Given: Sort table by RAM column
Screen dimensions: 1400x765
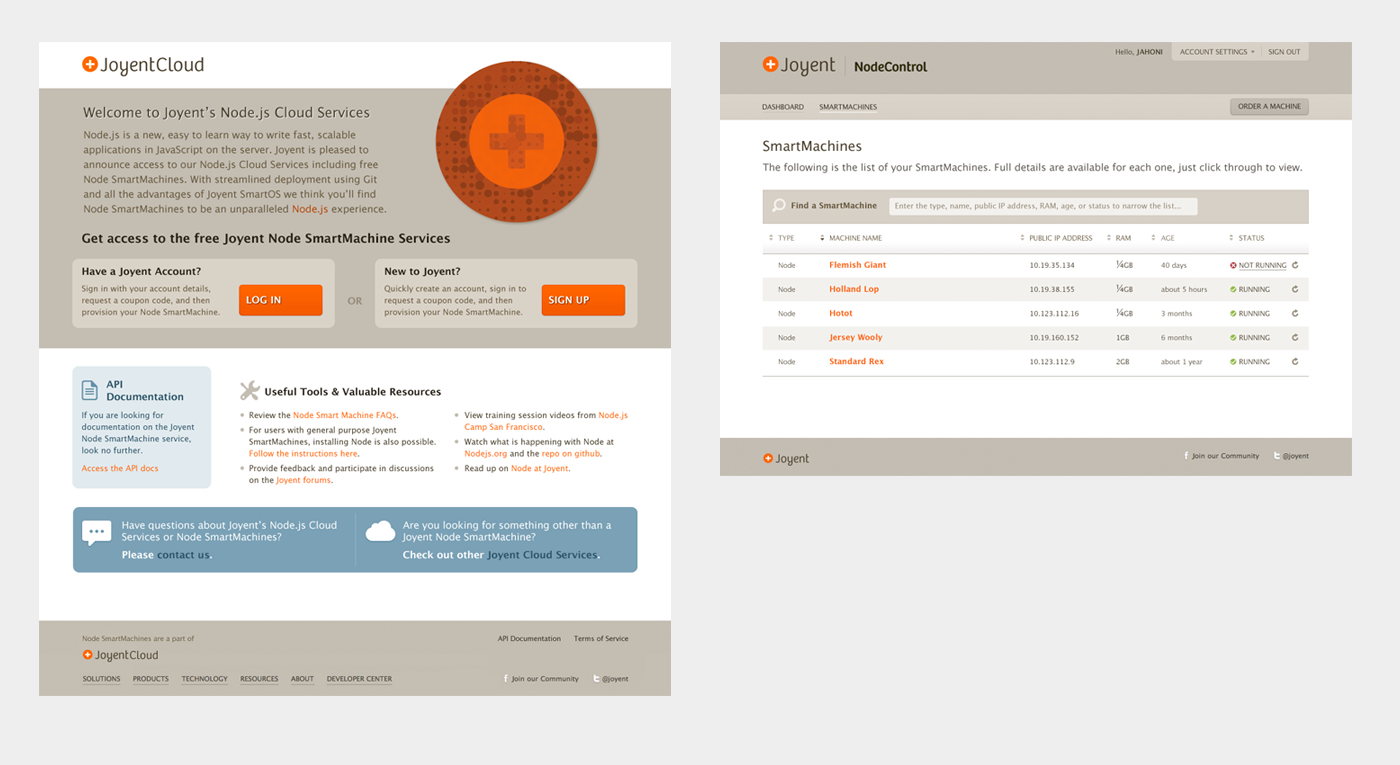Looking at the screenshot, I should pyautogui.click(x=1120, y=238).
